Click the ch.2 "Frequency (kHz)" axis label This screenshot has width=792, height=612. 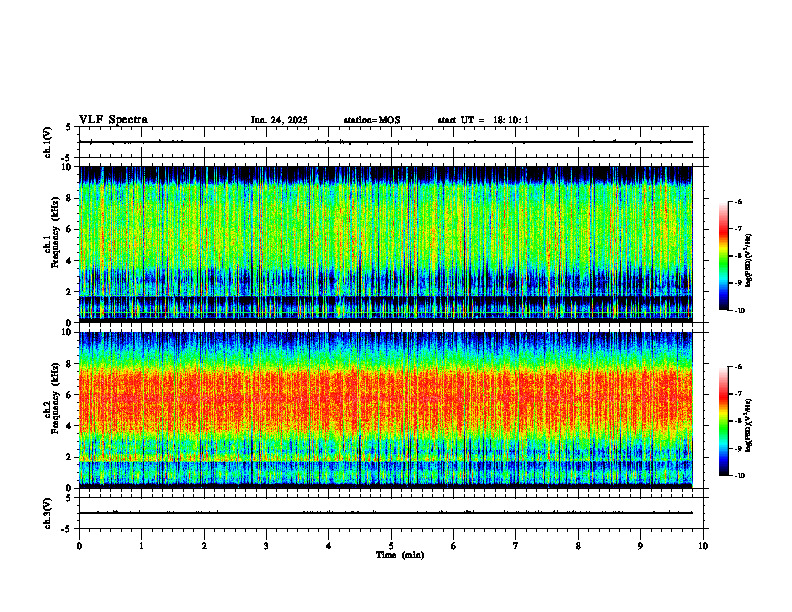click(55, 398)
